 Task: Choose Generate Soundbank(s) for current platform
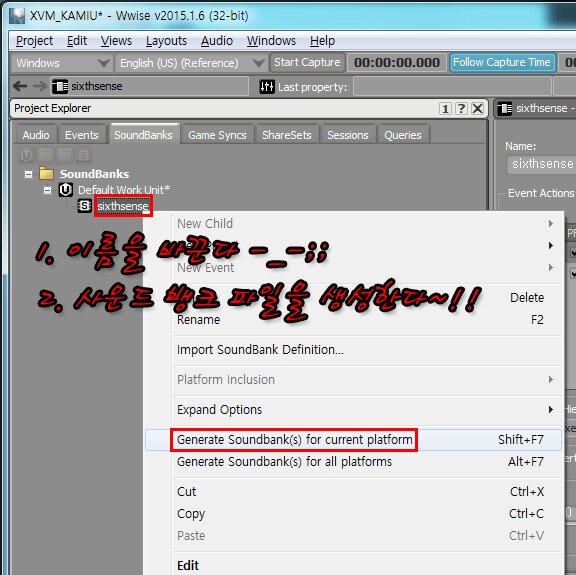[x=353, y=439]
